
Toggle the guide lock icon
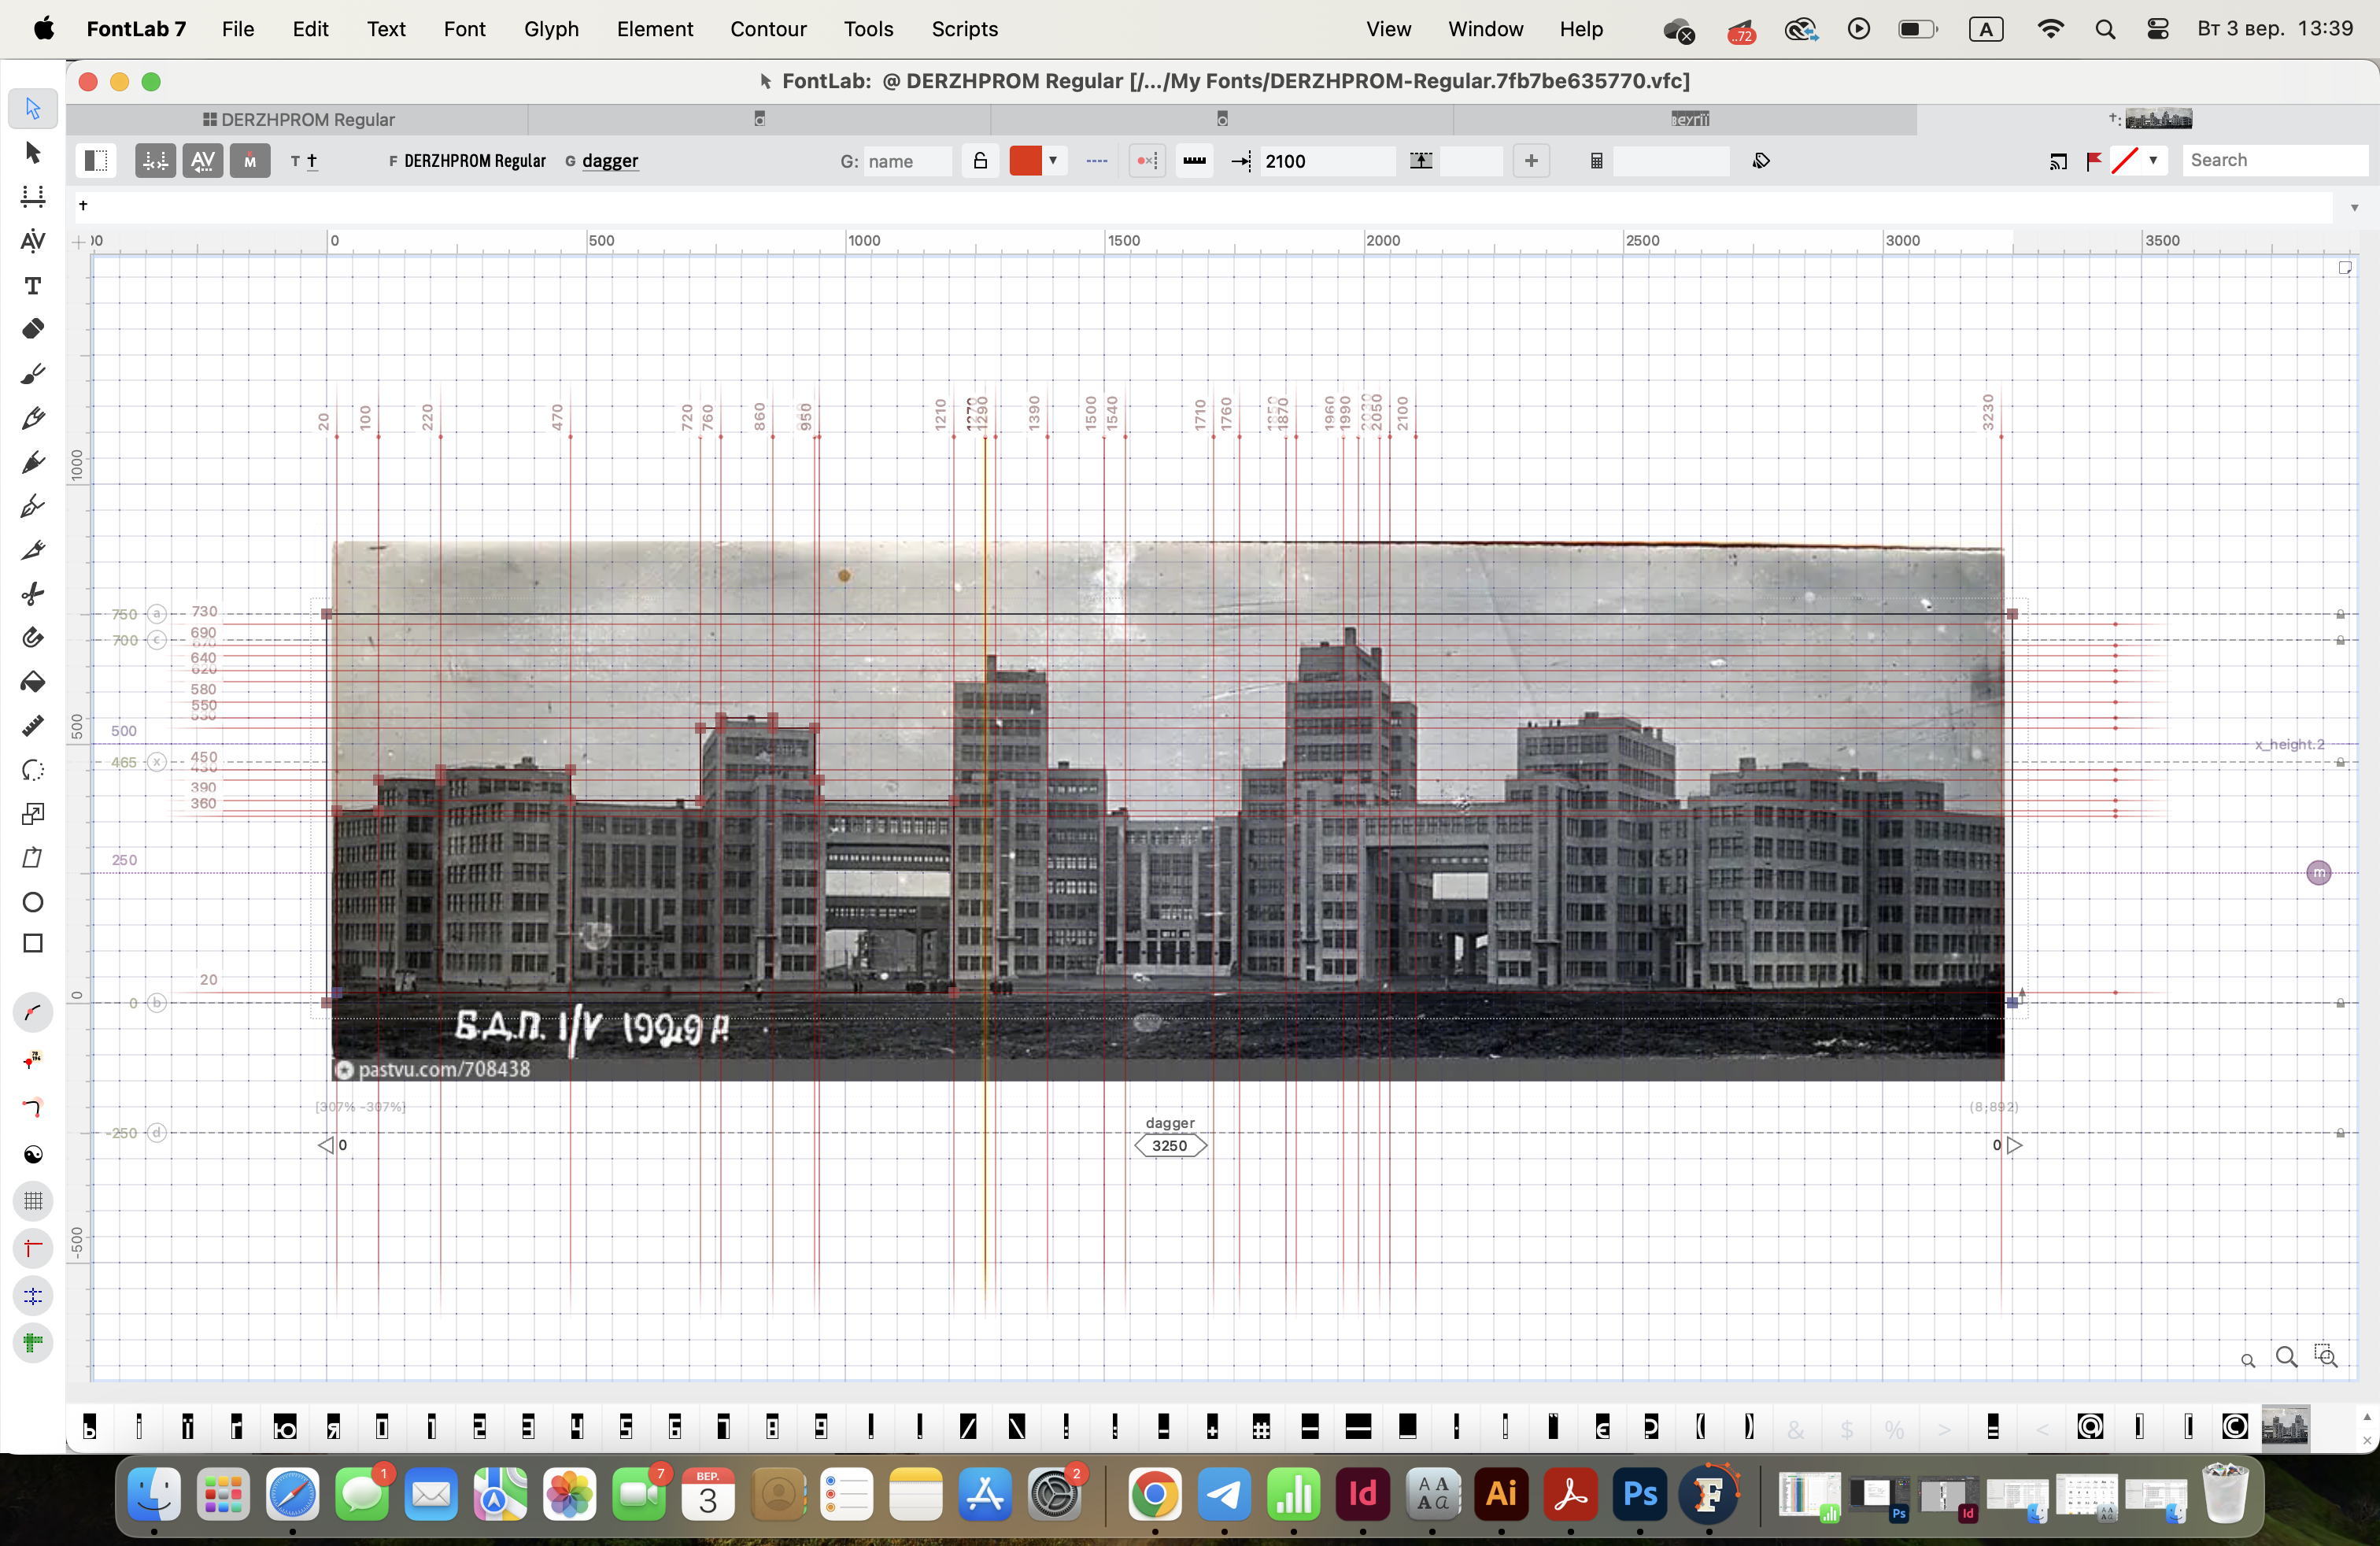click(980, 161)
